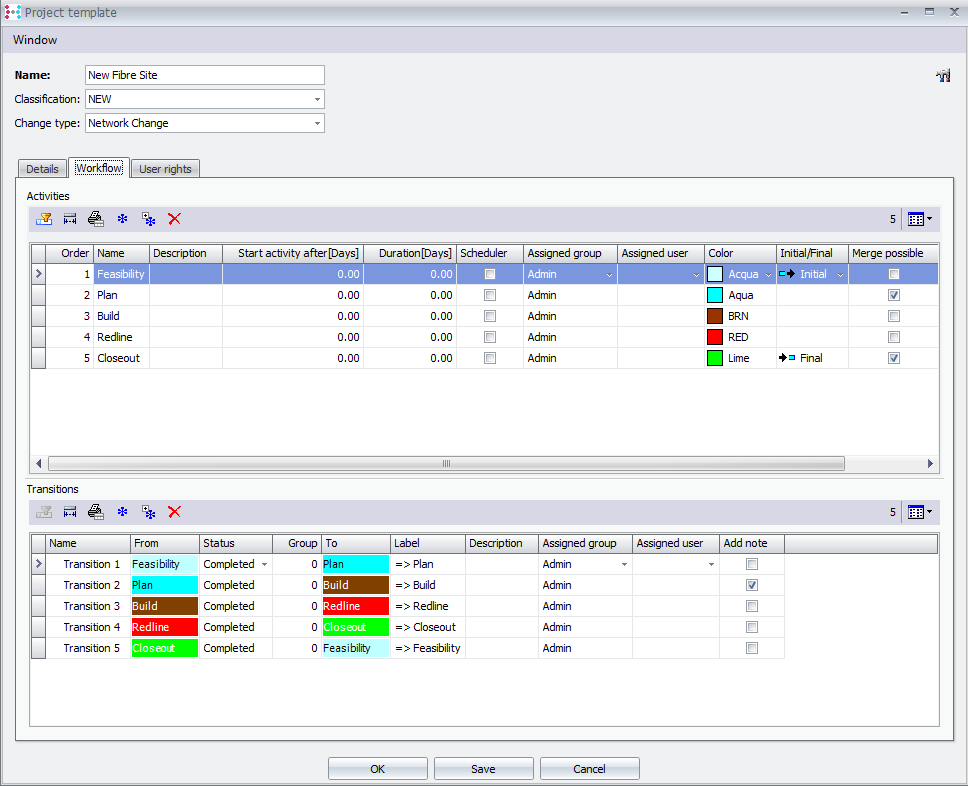The image size is (968, 786).
Task: Click the Initial arrow icon in Feasibility row
Action: (x=786, y=274)
